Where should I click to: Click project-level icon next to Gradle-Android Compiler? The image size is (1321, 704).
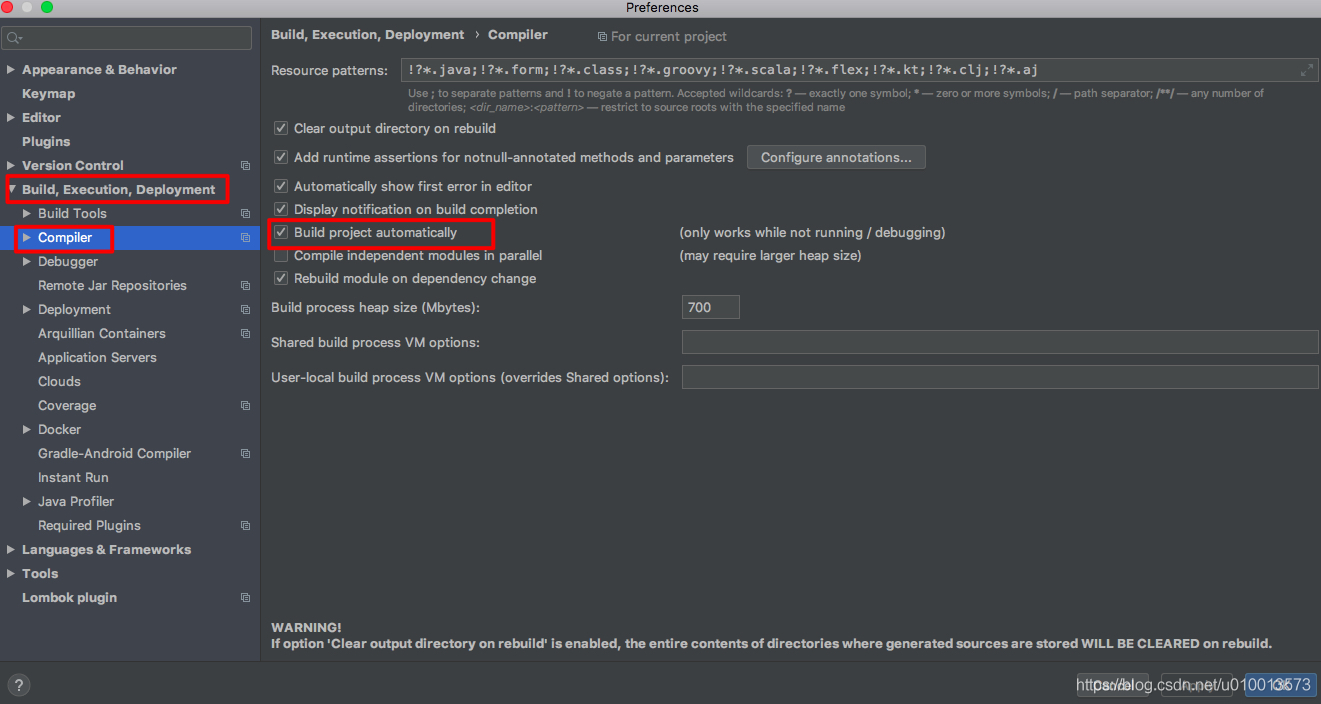(245, 453)
